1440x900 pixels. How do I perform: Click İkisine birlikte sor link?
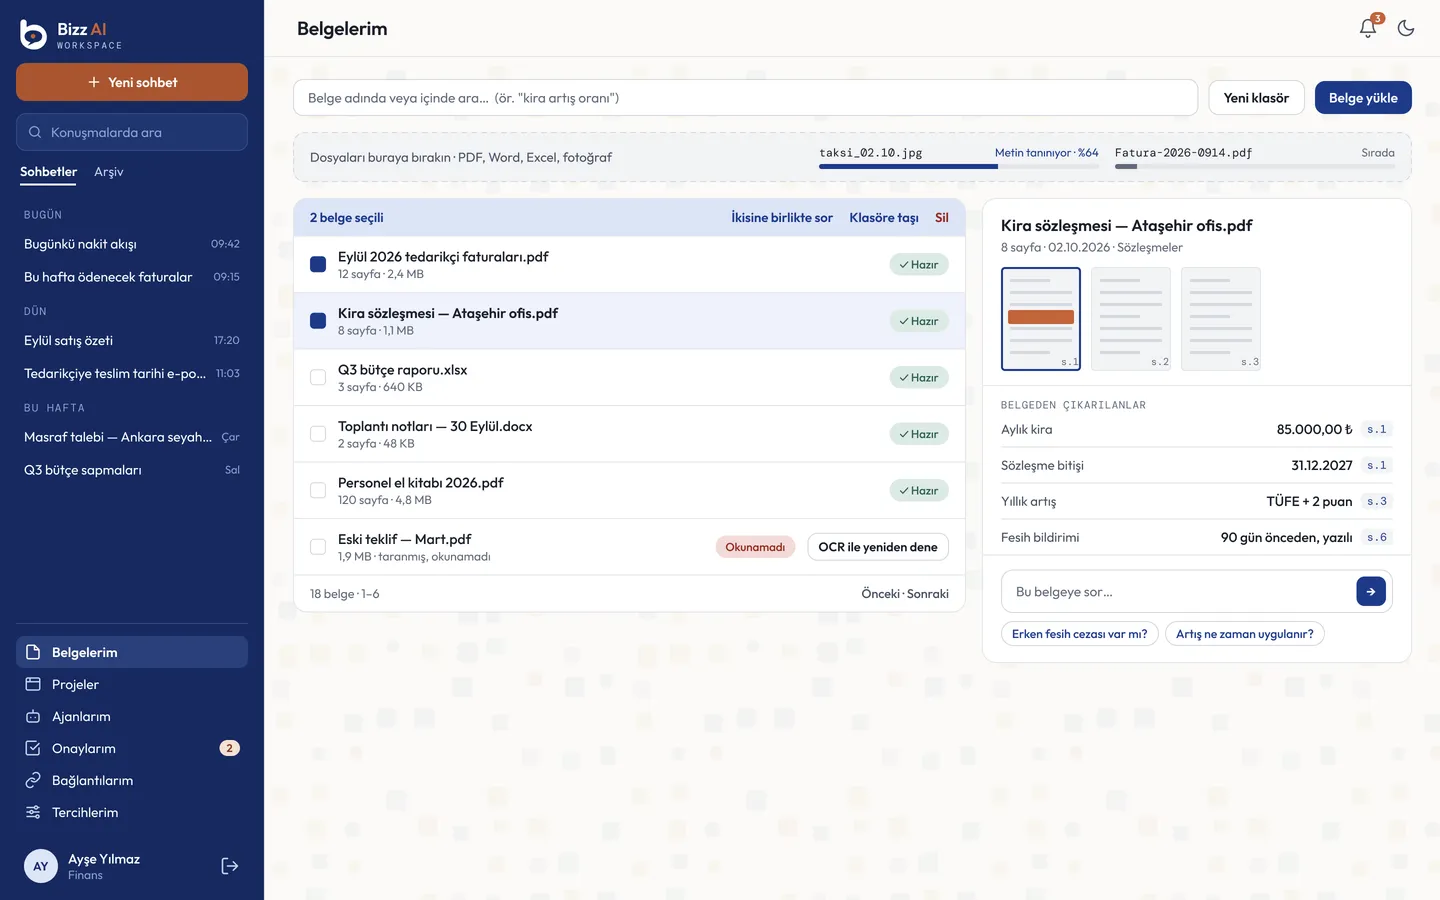(782, 218)
